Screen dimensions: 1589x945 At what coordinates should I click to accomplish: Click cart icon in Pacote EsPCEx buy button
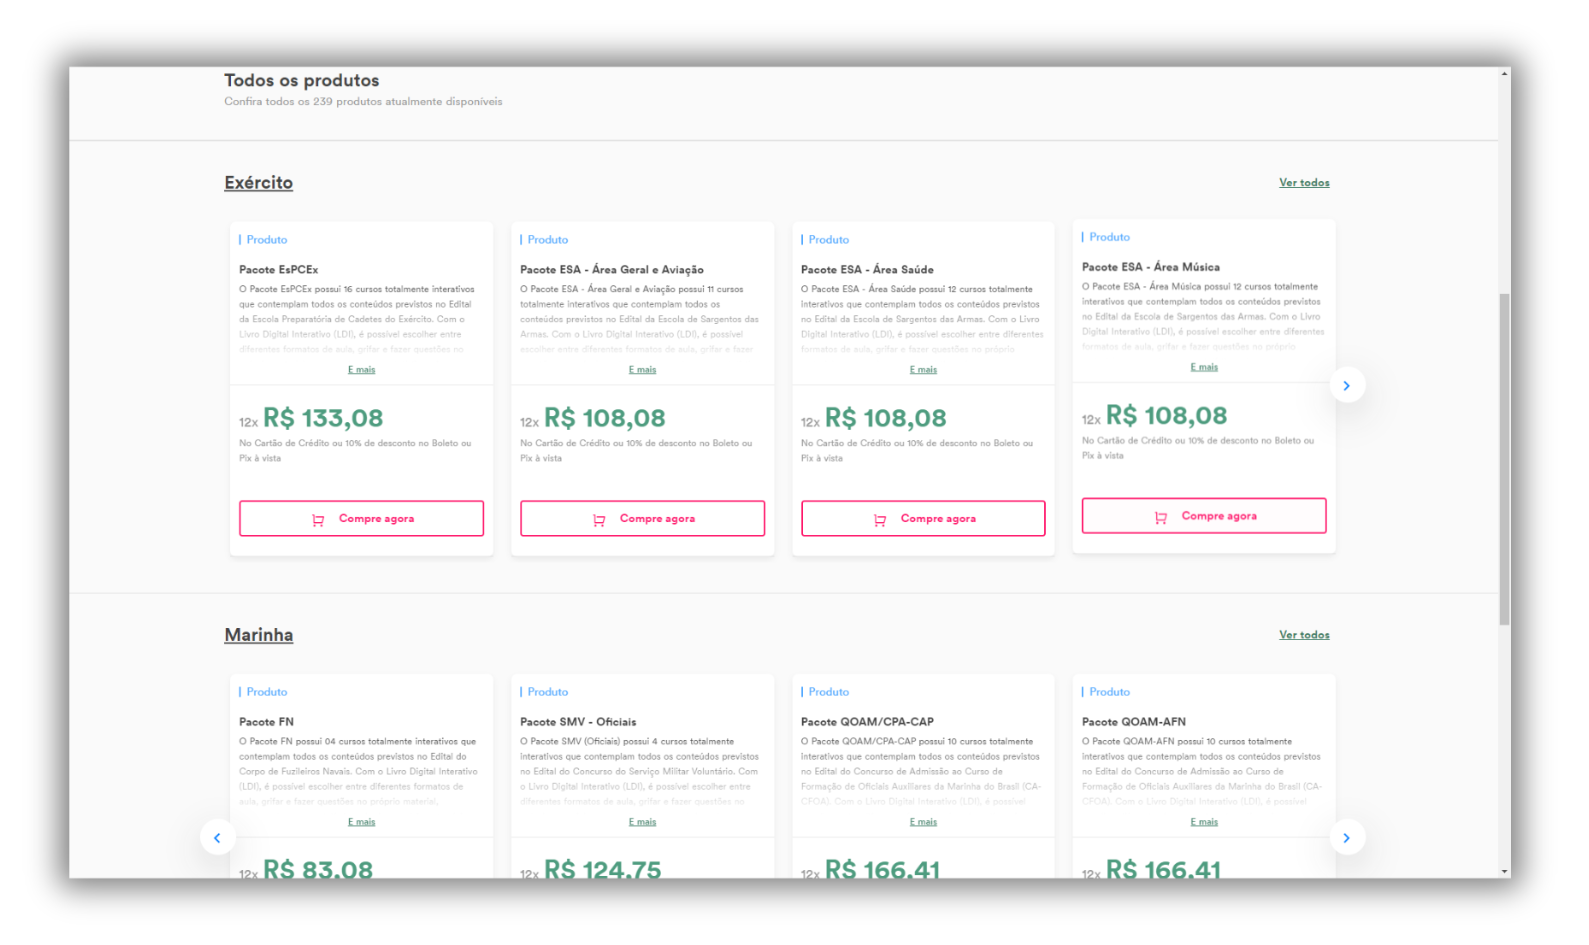tap(318, 520)
